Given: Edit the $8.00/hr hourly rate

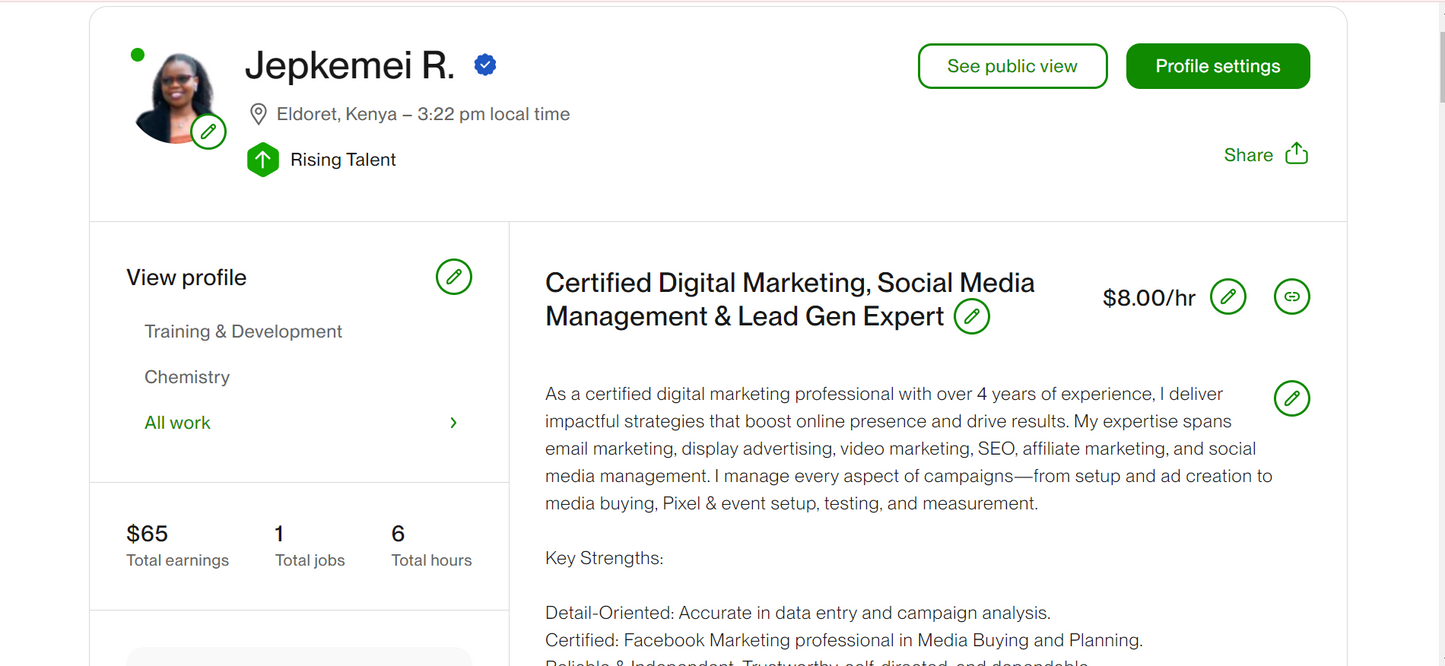Looking at the screenshot, I should pyautogui.click(x=1227, y=297).
